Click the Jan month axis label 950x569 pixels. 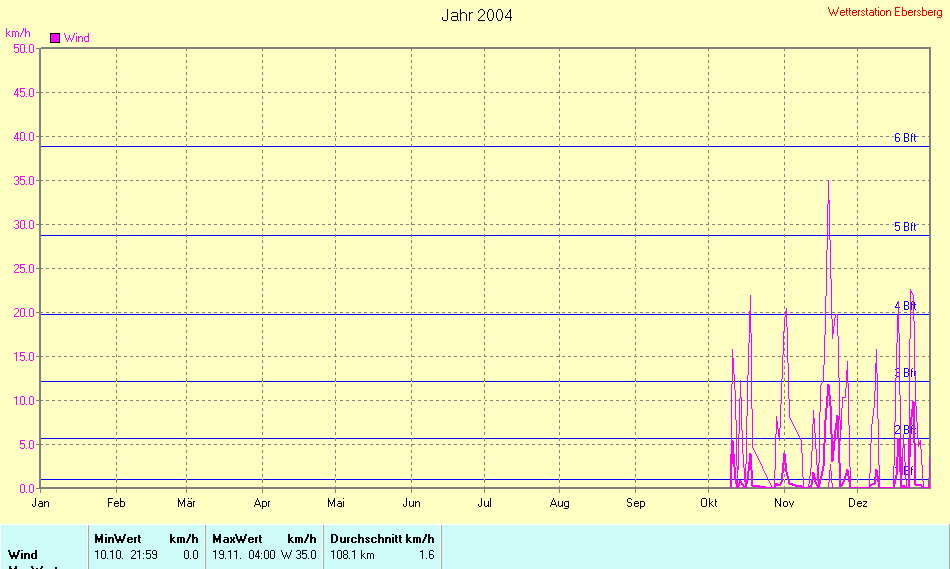41,503
